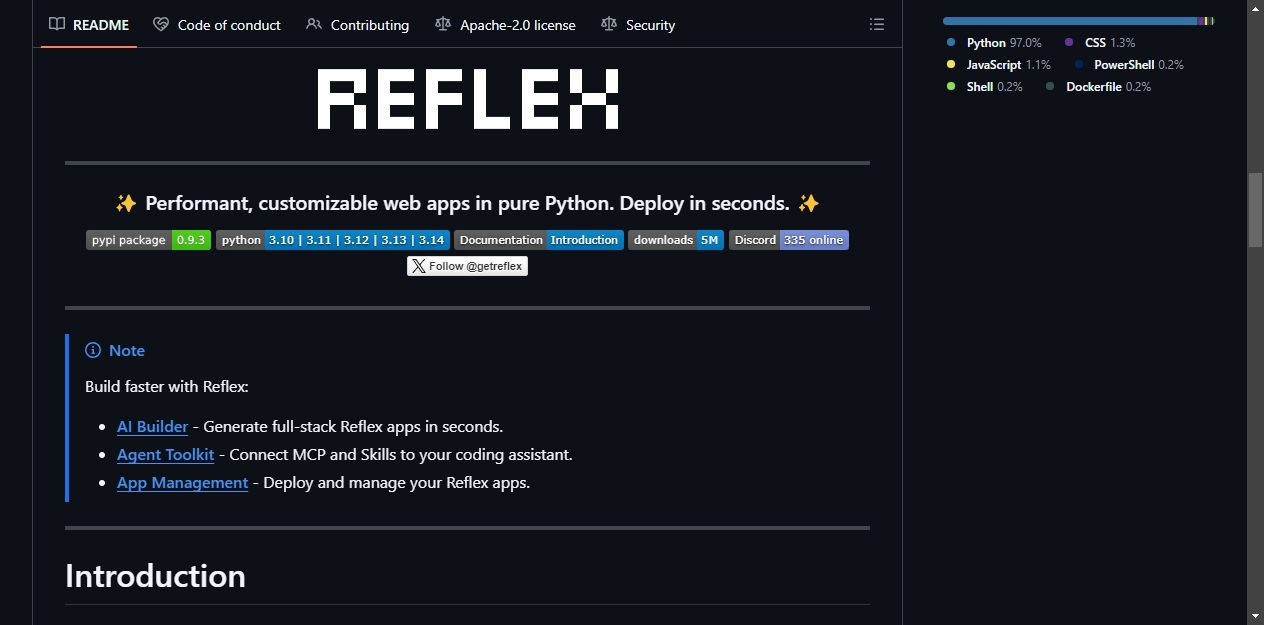Open the Contributing tab
1264x625 pixels.
pos(357,25)
